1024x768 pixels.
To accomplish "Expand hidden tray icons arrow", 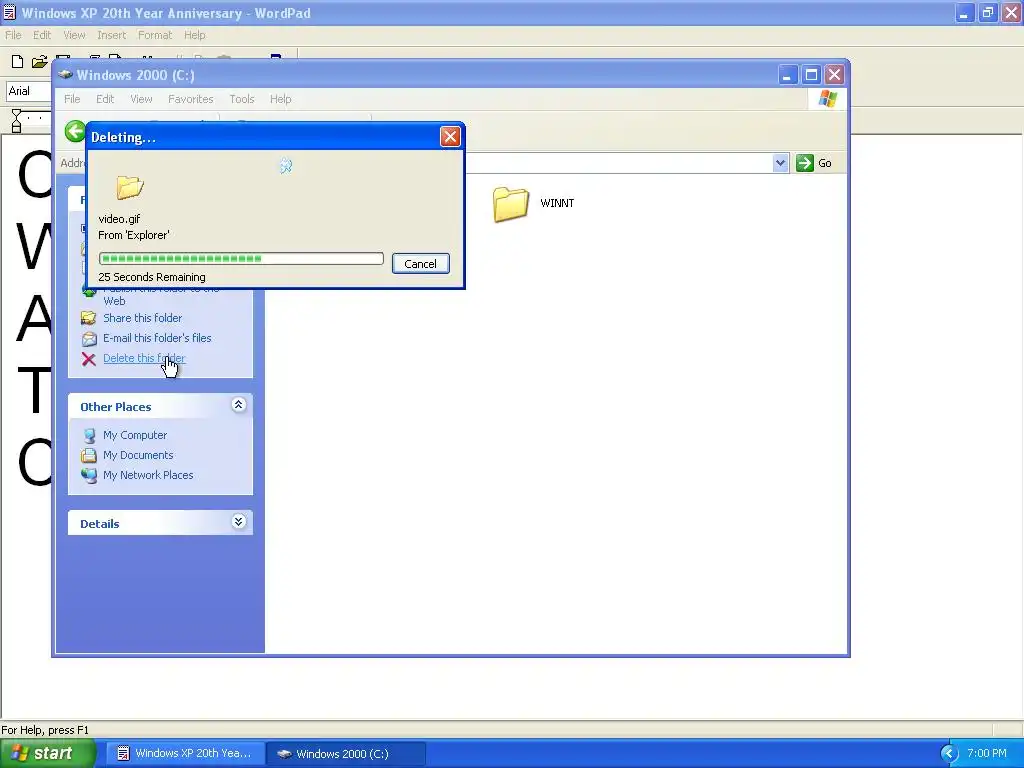I will pos(949,754).
